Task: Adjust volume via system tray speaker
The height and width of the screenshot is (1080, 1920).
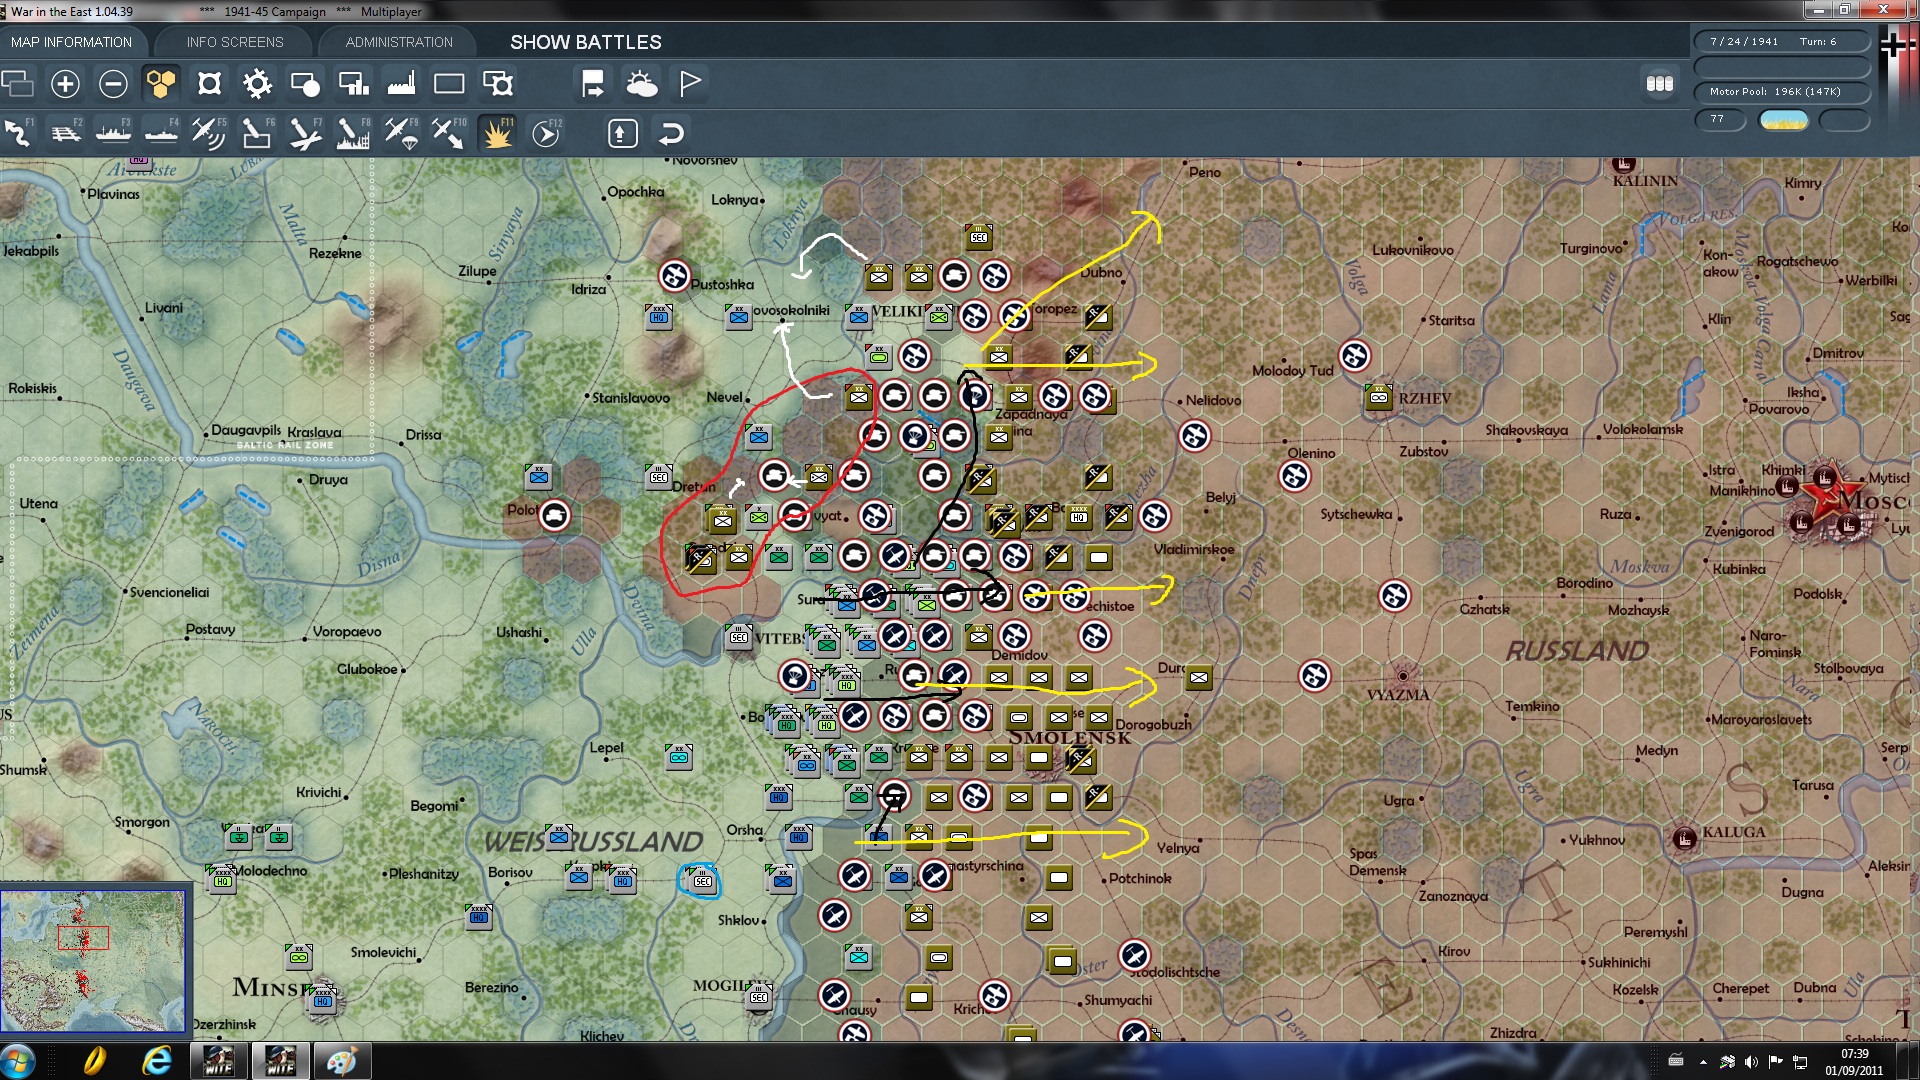Action: 1751,1062
